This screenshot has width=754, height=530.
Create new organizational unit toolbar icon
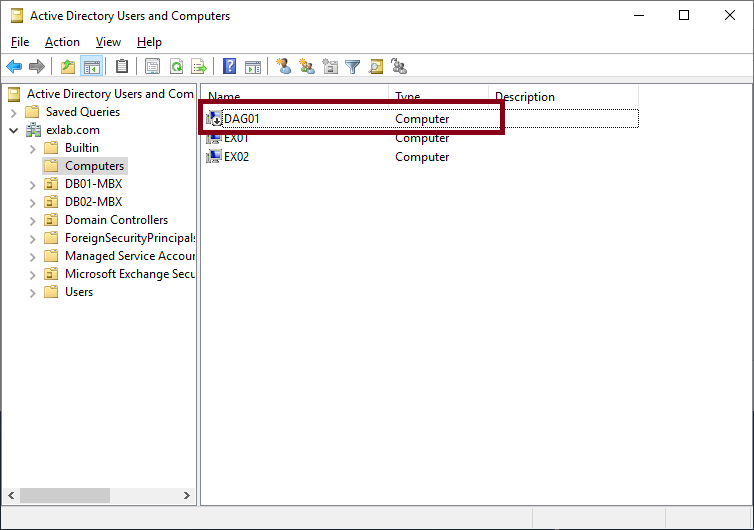coord(330,66)
